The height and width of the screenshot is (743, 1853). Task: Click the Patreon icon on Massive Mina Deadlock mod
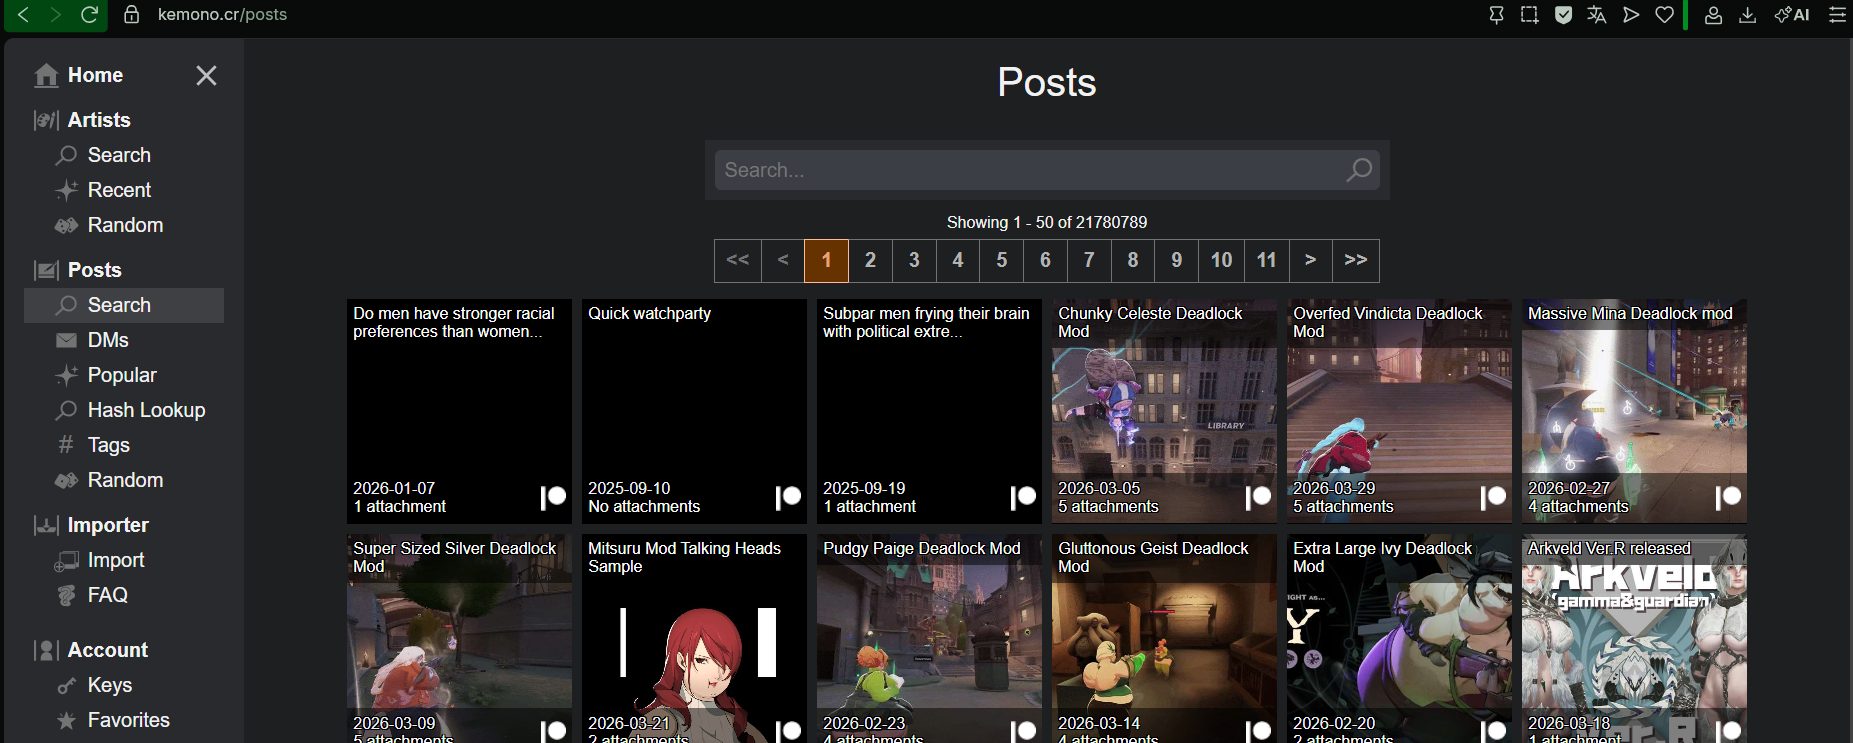[x=1729, y=496]
